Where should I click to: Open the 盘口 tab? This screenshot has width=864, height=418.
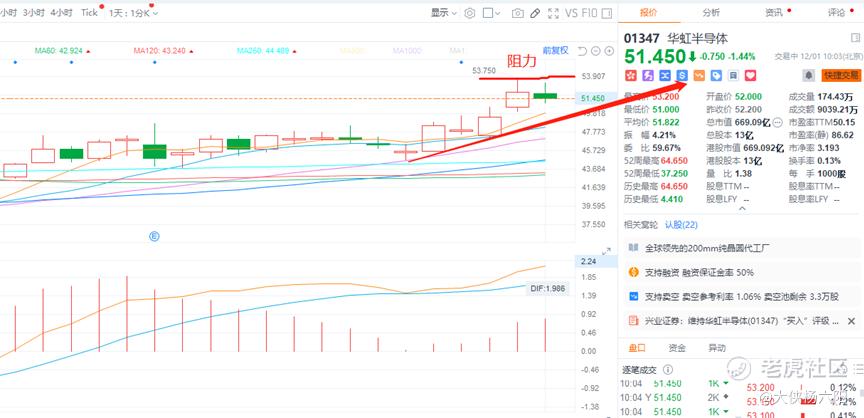[637, 348]
